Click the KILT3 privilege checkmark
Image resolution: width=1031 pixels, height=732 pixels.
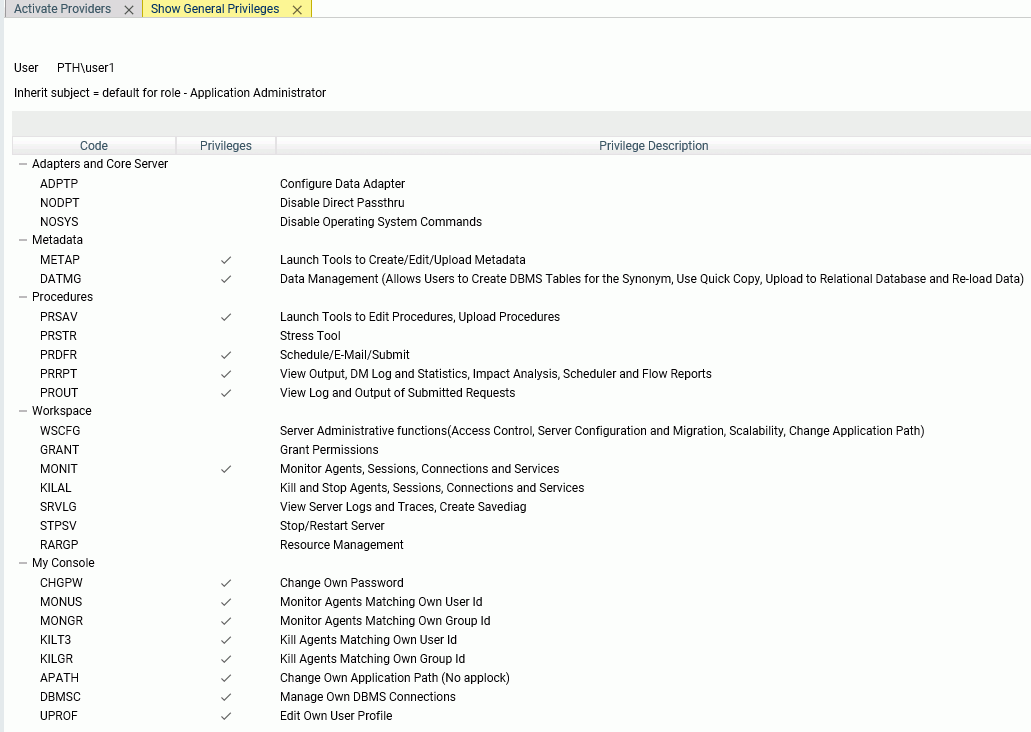pos(226,641)
